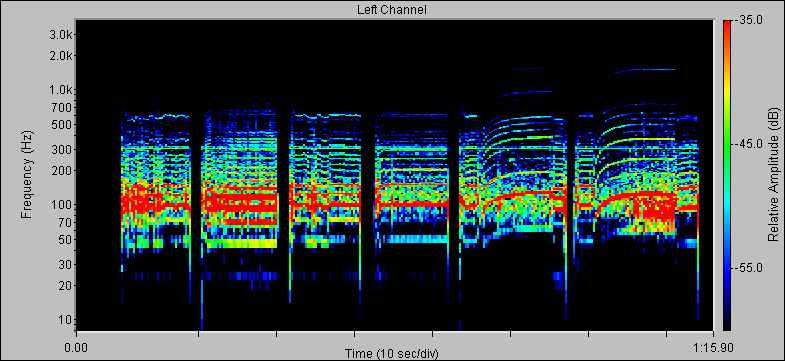785x361 pixels.
Task: Click the 500 frequency axis label
Action: pos(64,125)
